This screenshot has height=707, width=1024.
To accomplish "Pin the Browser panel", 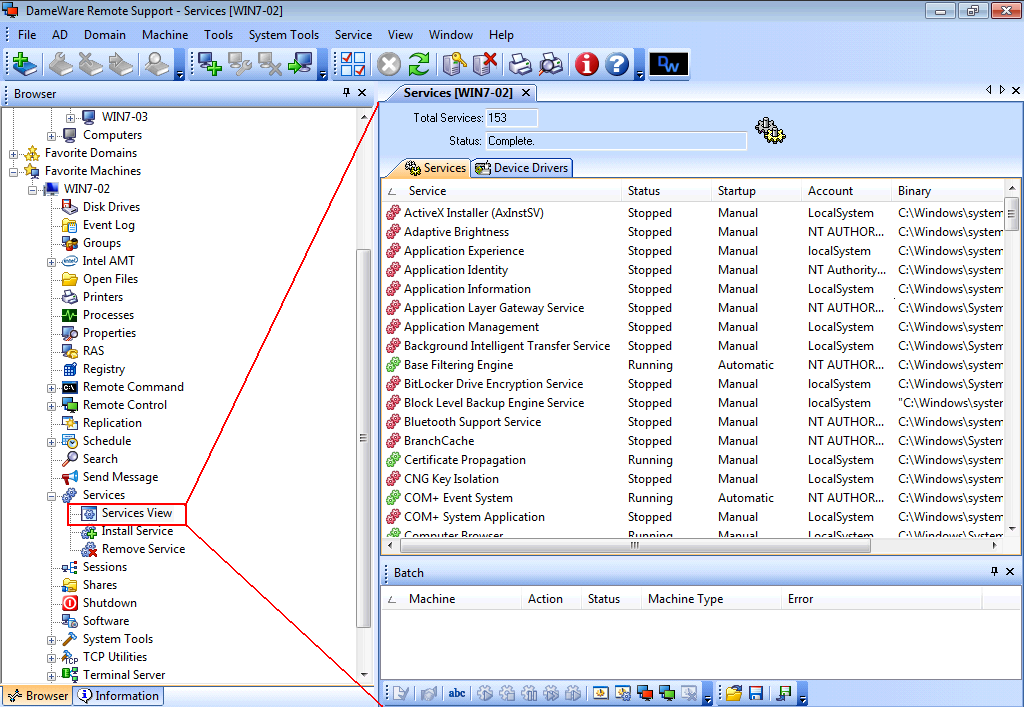I will tap(346, 93).
